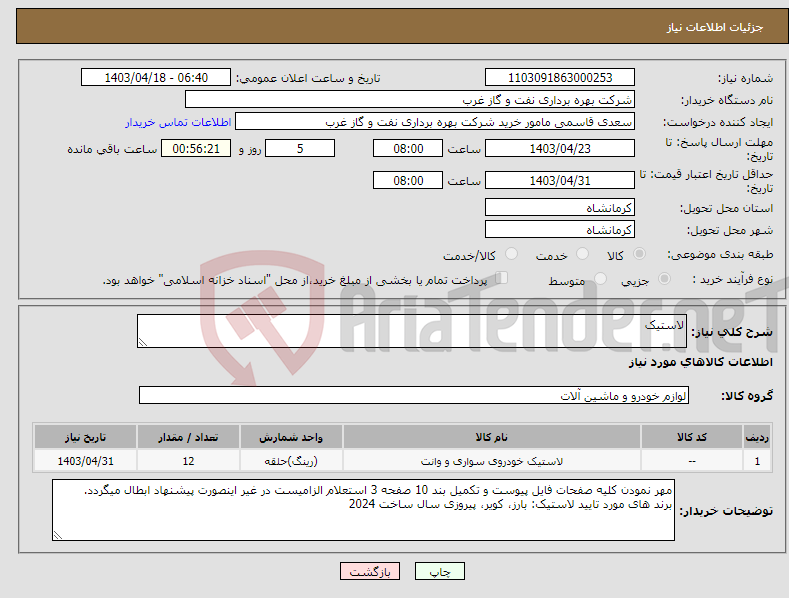
Task: Select the کالا radio button
Action: [x=639, y=254]
